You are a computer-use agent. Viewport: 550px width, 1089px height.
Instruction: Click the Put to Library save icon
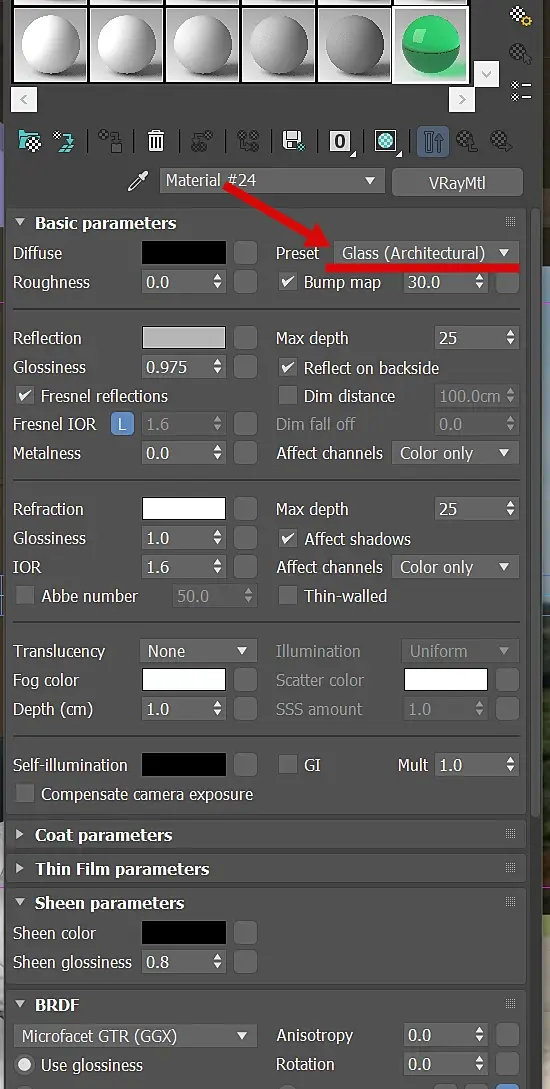point(294,141)
